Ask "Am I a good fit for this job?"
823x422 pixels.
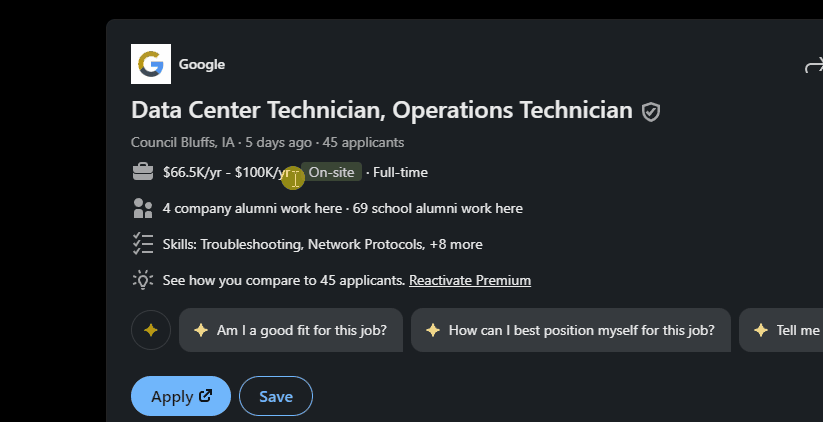click(295, 330)
